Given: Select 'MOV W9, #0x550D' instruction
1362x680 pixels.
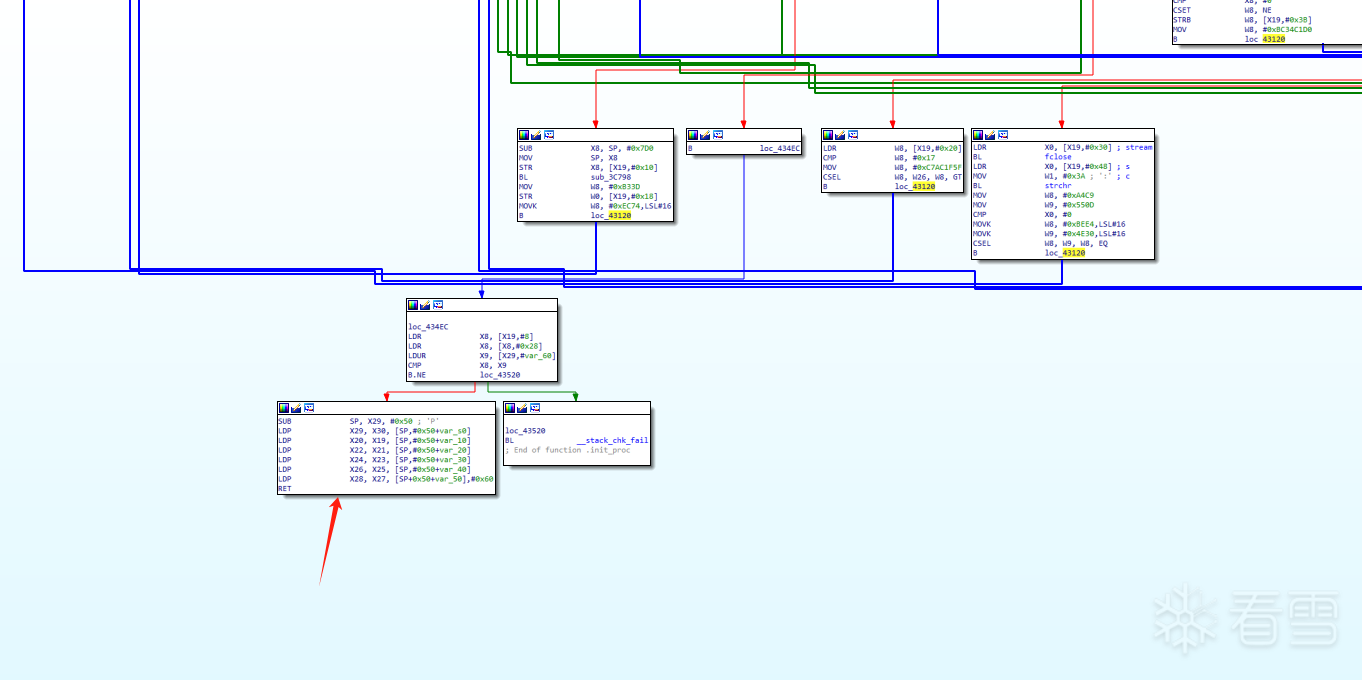Looking at the screenshot, I should point(1033,205).
